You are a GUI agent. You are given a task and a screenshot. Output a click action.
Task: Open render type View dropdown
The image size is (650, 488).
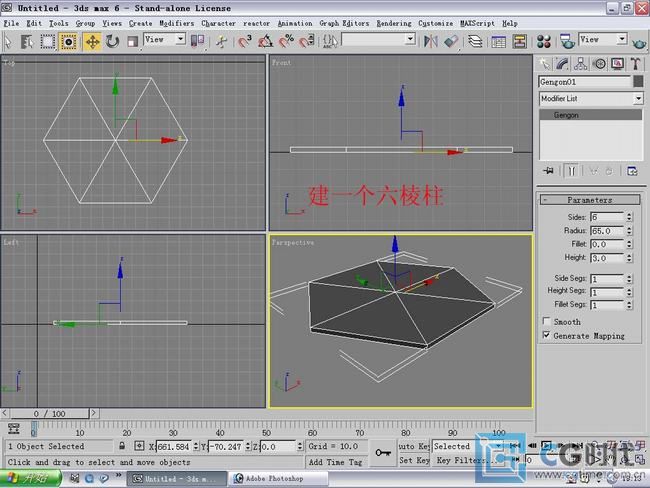tap(603, 39)
